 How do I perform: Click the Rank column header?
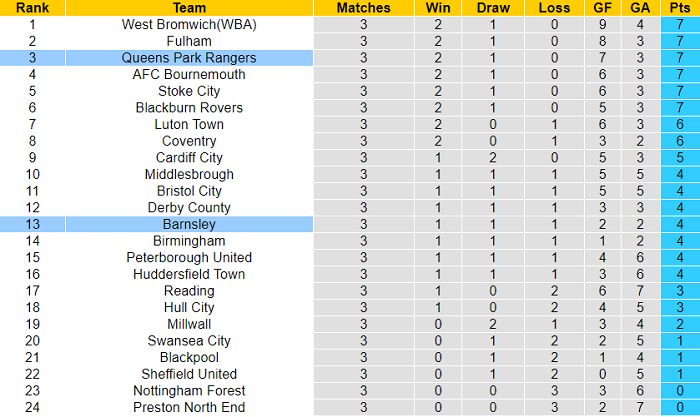(33, 7)
